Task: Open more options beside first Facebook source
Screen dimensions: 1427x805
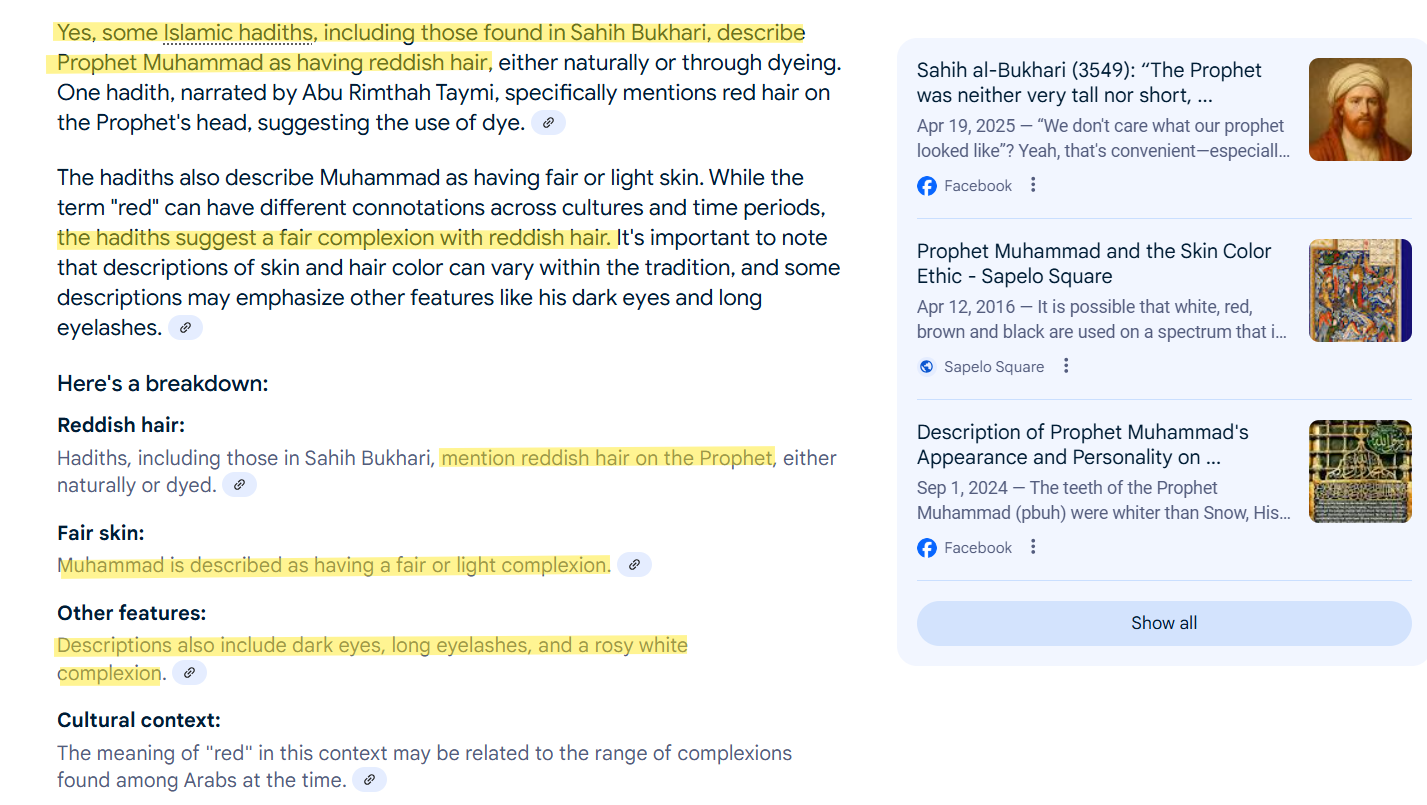Action: coord(1033,185)
